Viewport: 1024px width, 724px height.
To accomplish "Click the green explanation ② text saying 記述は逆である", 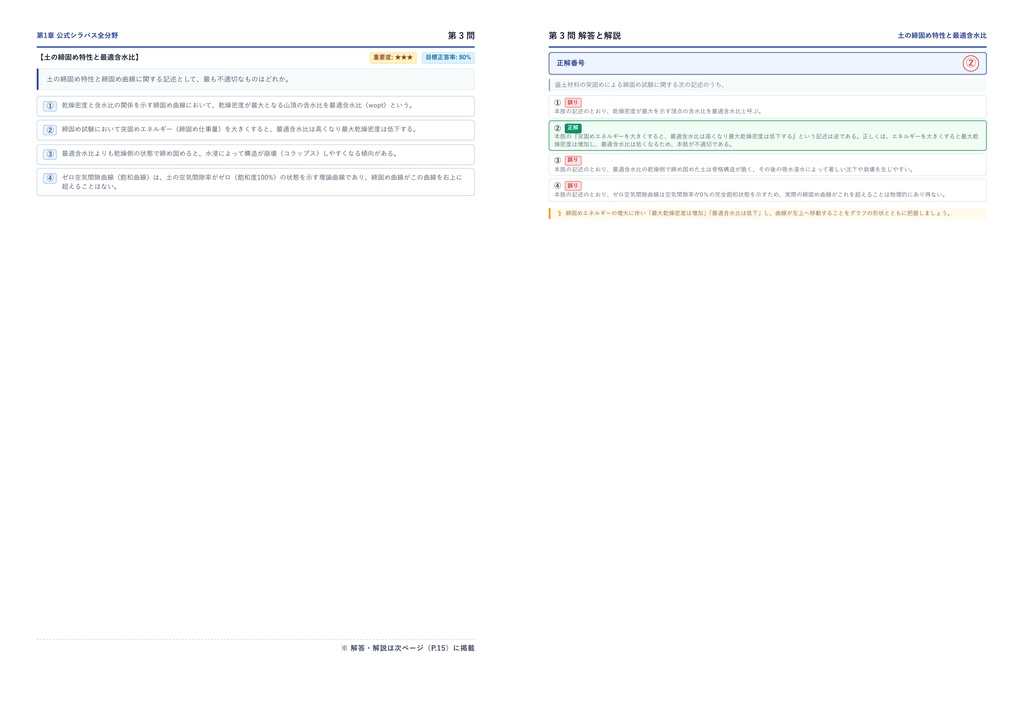I will 766,140.
